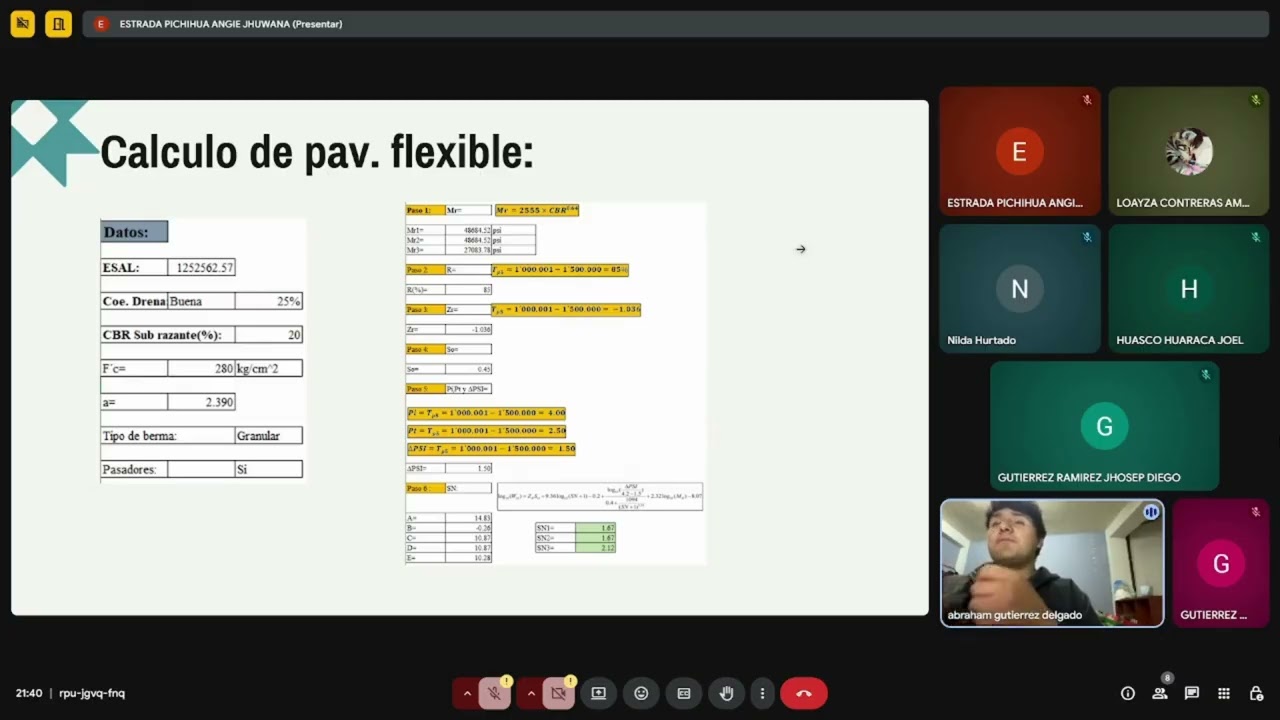Click muted mic icon on Nilda Hurtado tile
This screenshot has height=720, width=1280.
point(1086,237)
